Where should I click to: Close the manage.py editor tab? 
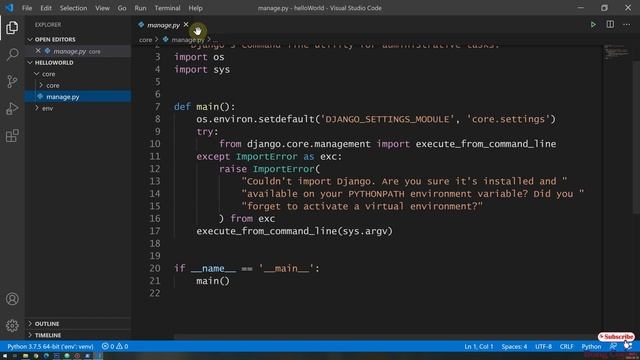click(186, 24)
